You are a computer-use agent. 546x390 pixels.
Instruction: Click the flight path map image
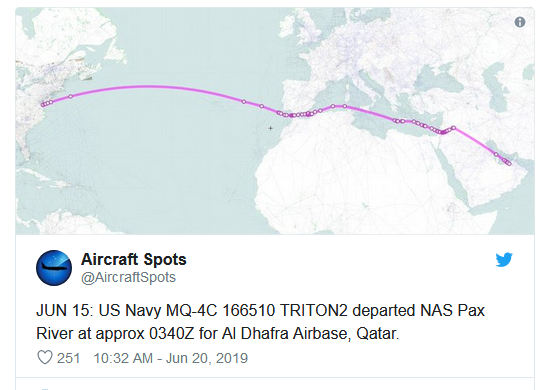275,121
